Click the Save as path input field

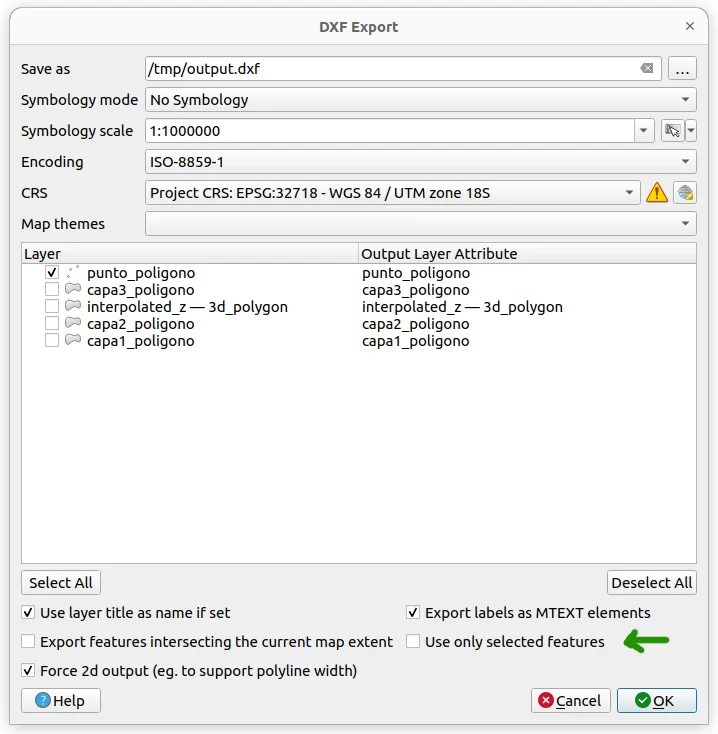390,69
